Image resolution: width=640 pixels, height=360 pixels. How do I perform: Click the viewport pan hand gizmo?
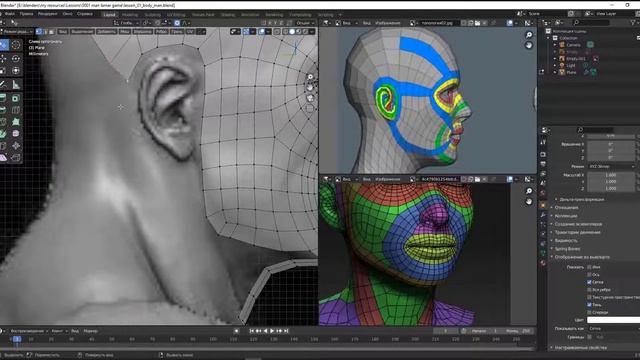[310, 87]
